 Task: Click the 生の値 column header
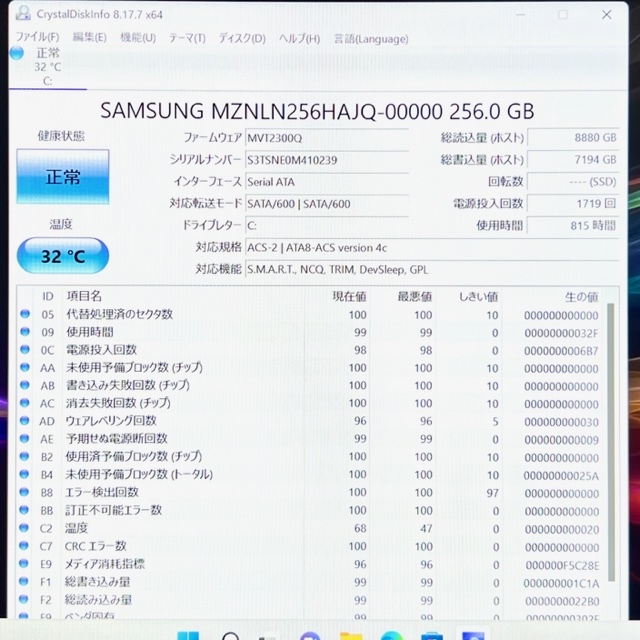[582, 297]
